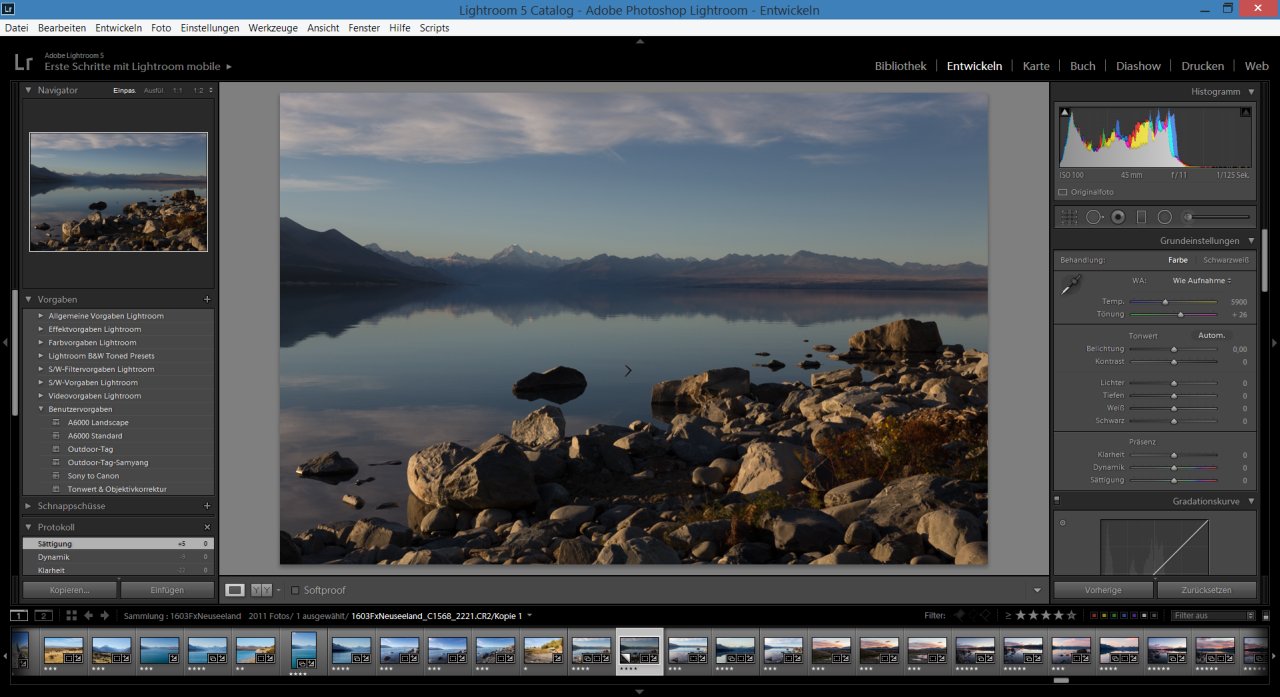
Task: Choose Schwarzweiß treatment
Action: (x=1224, y=260)
